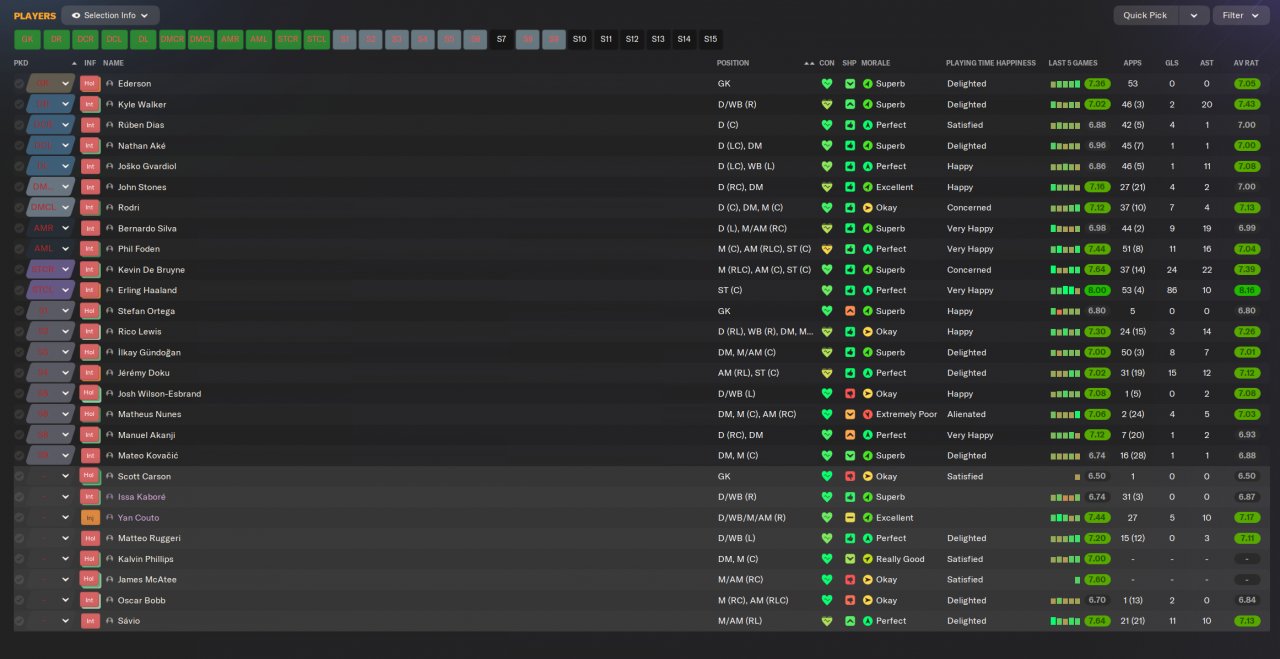Open the Filter dropdown

coord(1240,15)
